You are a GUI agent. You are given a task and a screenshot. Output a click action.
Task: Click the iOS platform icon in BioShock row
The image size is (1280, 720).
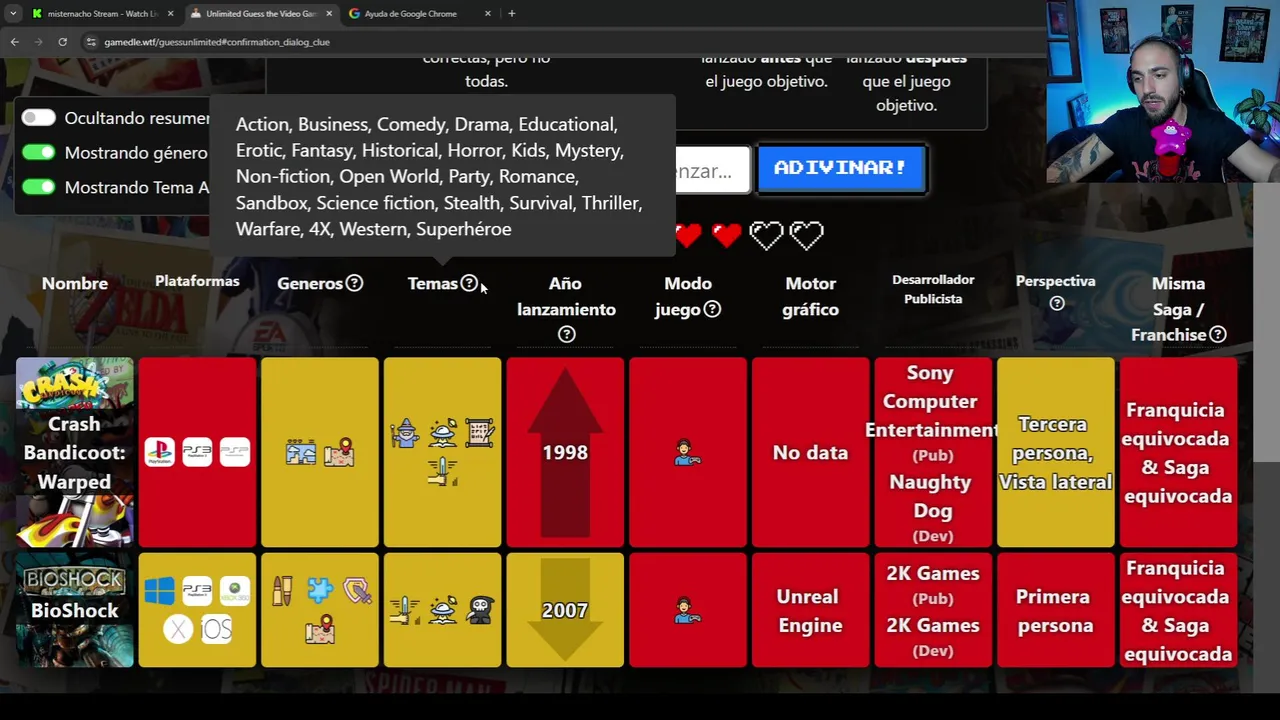216,629
